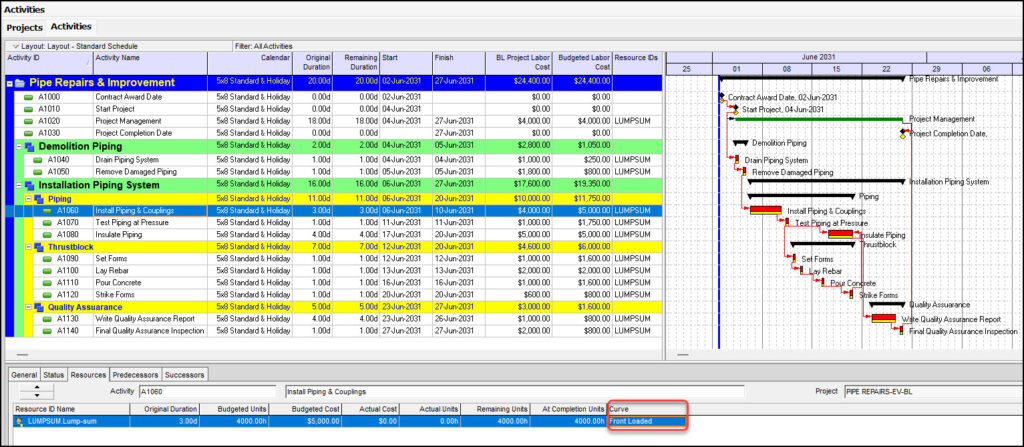Open the Successors details tab
Image resolution: width=1024 pixels, height=447 pixels.
point(185,375)
